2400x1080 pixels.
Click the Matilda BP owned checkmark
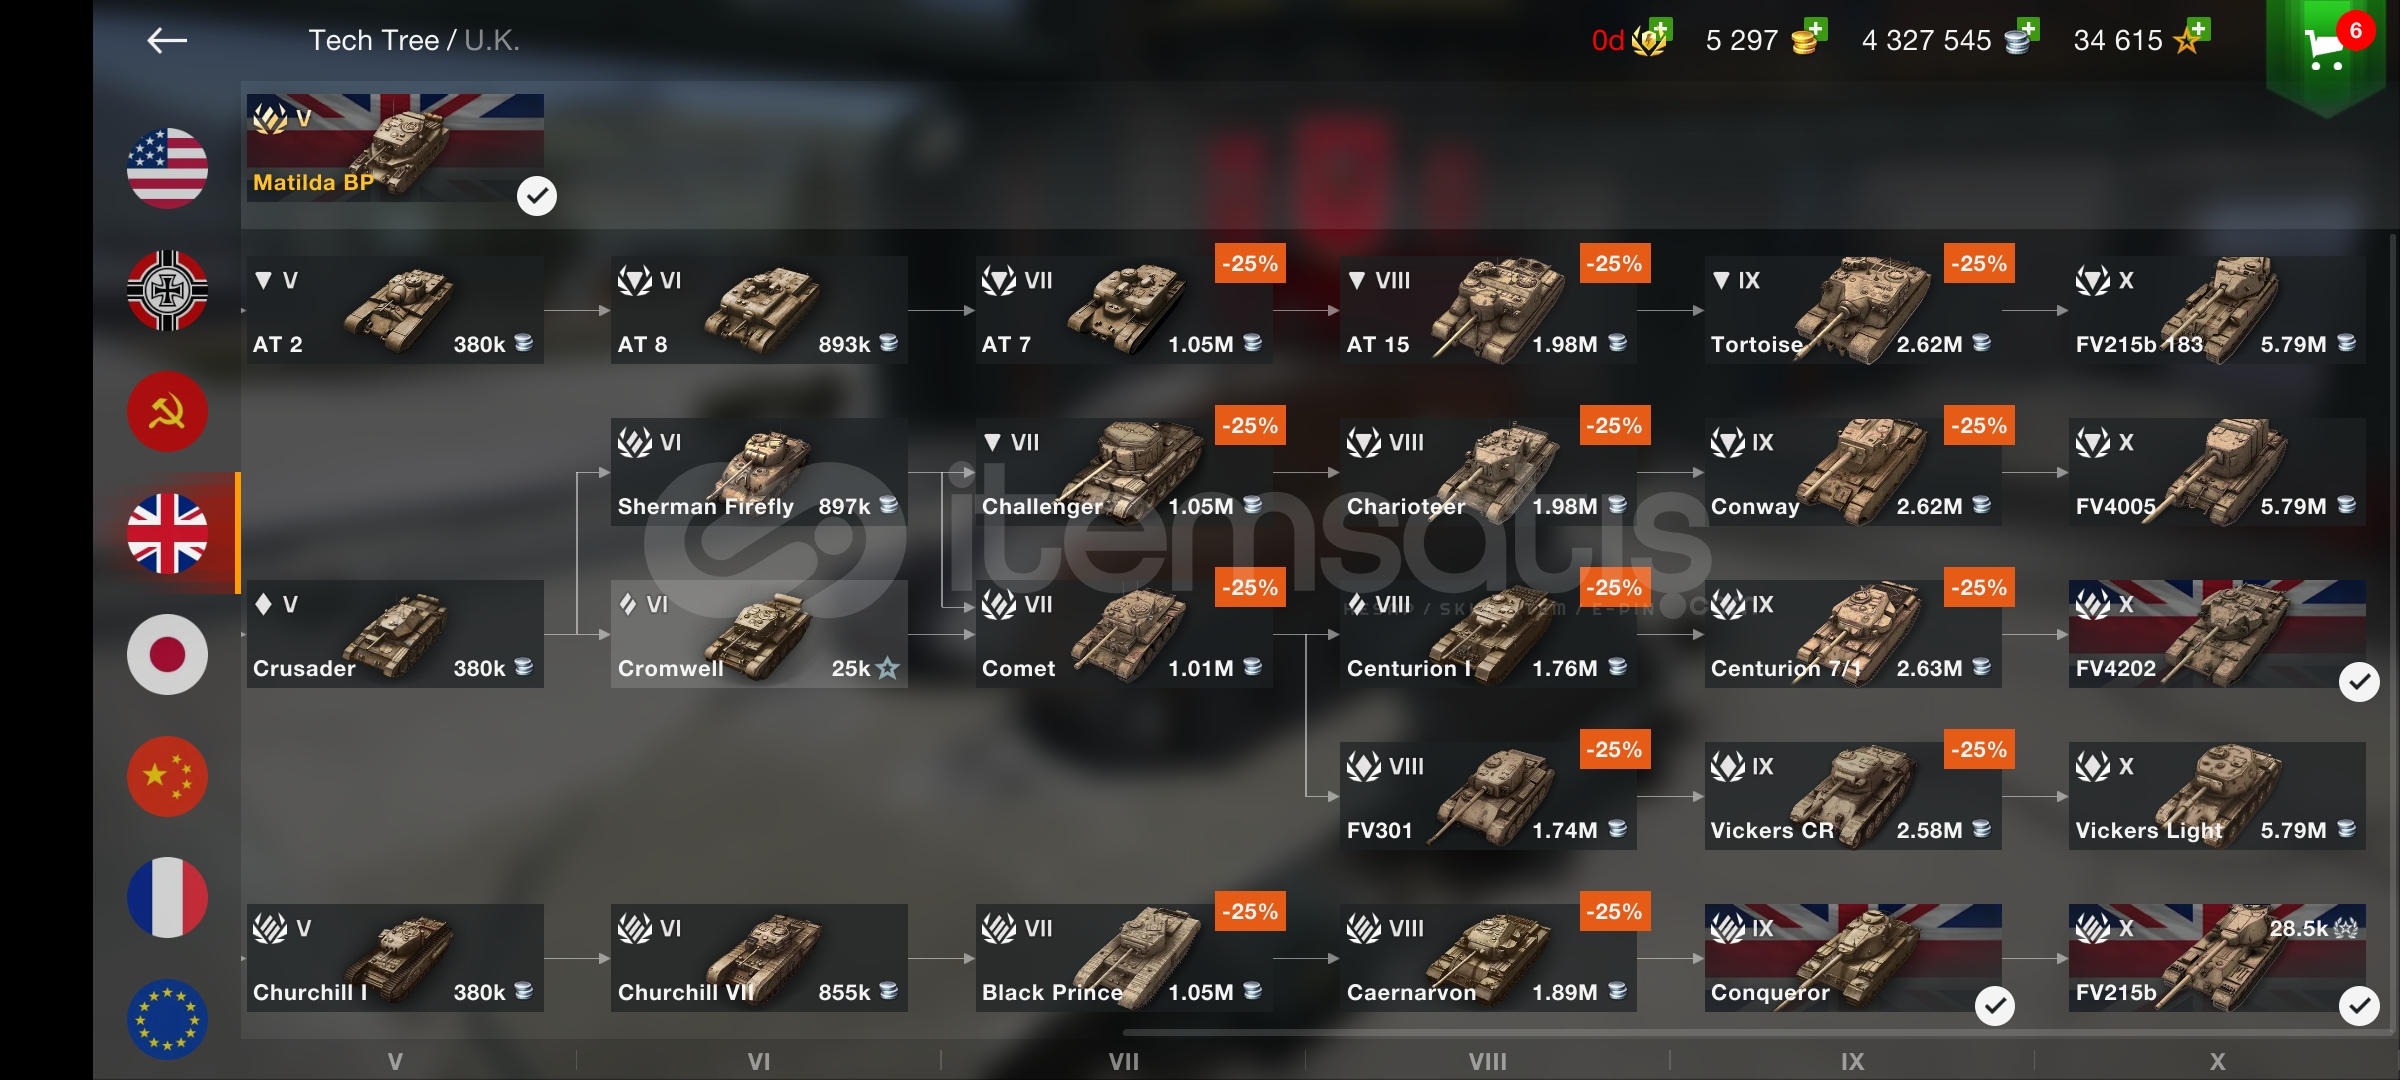coord(537,195)
